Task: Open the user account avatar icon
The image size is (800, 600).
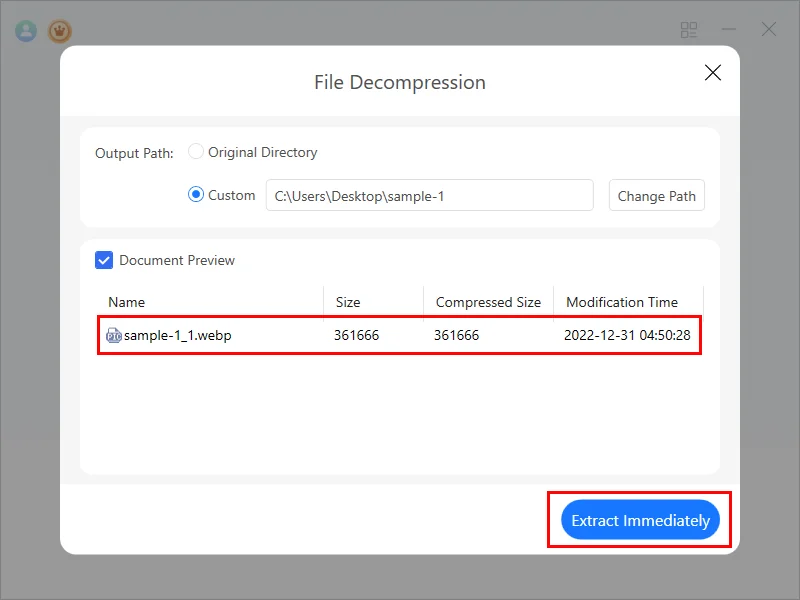Action: coord(26,31)
